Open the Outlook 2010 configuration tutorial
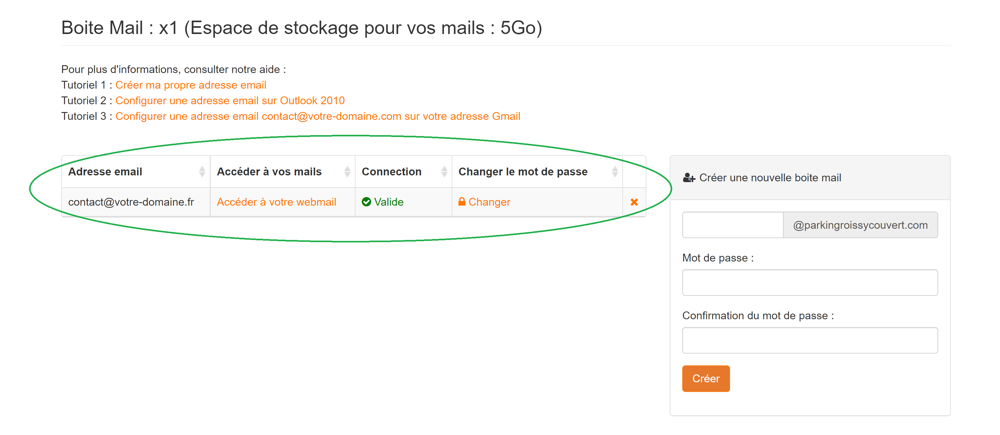 230,101
